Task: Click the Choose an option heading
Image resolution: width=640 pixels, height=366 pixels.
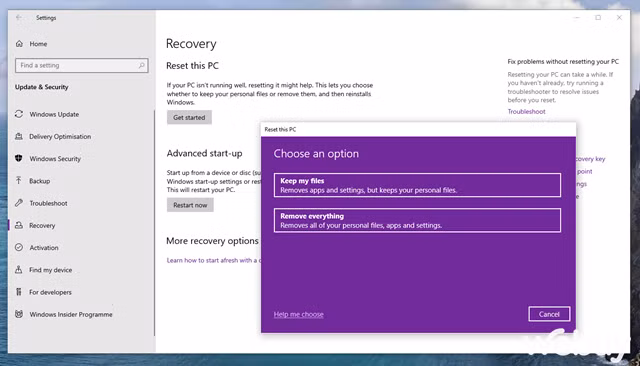Action: pyautogui.click(x=316, y=154)
